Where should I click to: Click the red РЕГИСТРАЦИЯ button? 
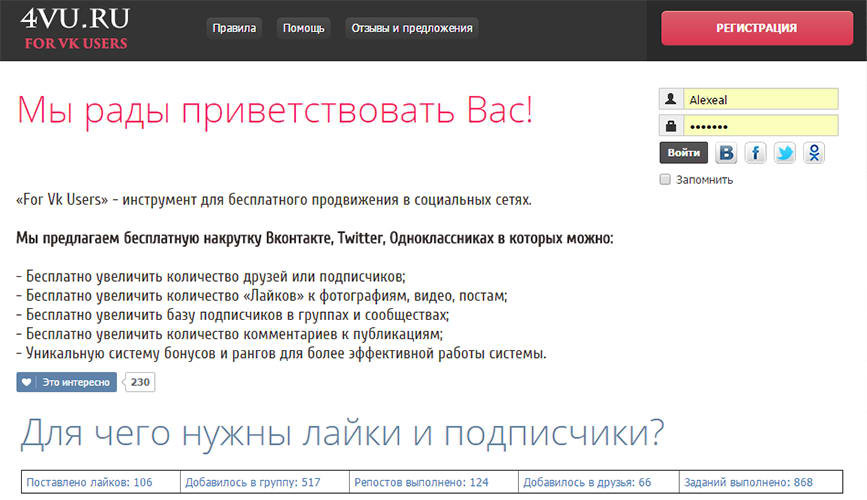coord(757,28)
